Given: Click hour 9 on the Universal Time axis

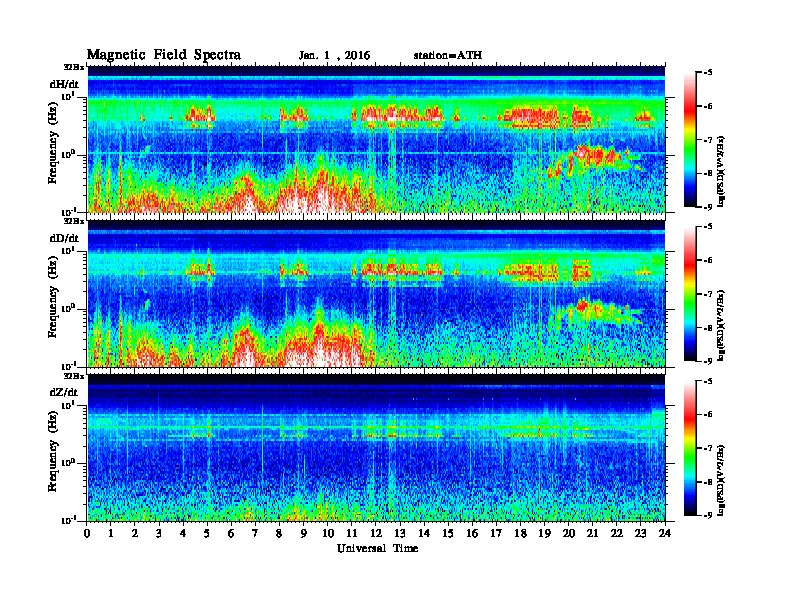Looking at the screenshot, I should tap(304, 533).
